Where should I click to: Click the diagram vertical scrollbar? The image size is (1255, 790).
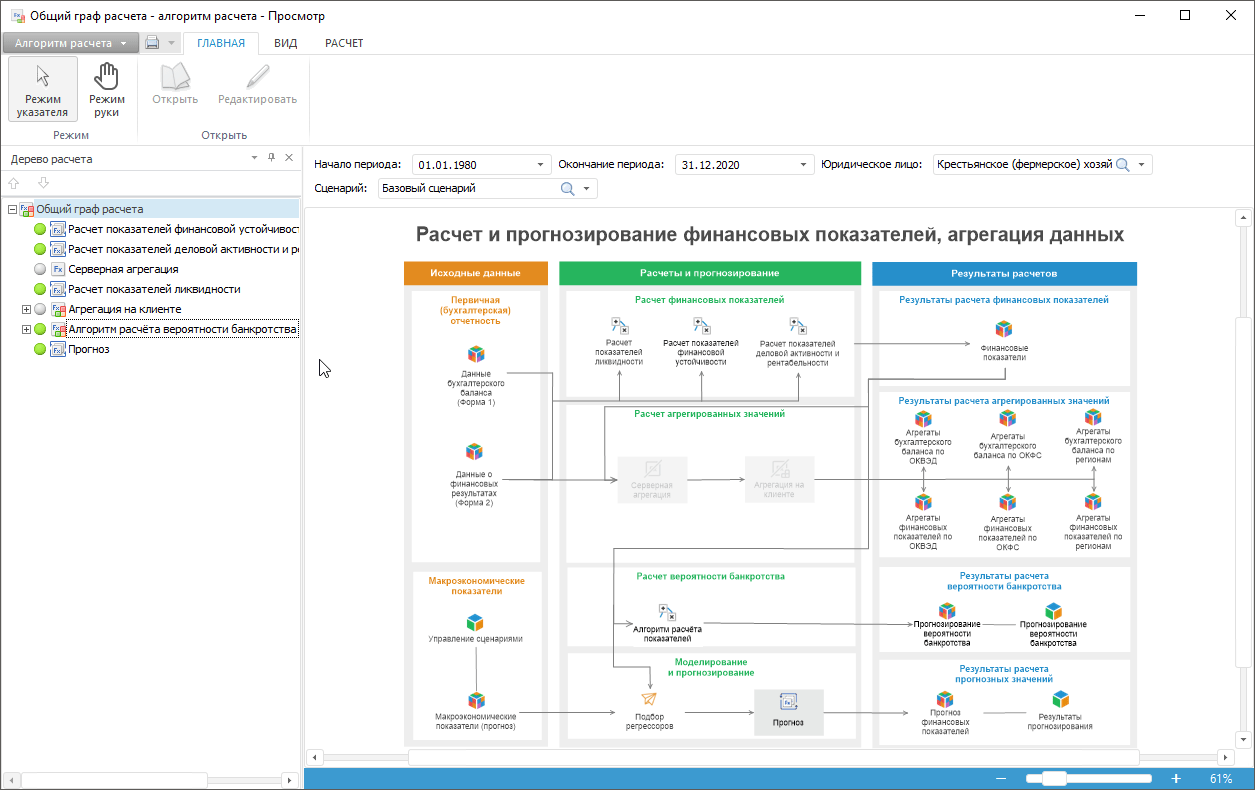(x=1242, y=492)
